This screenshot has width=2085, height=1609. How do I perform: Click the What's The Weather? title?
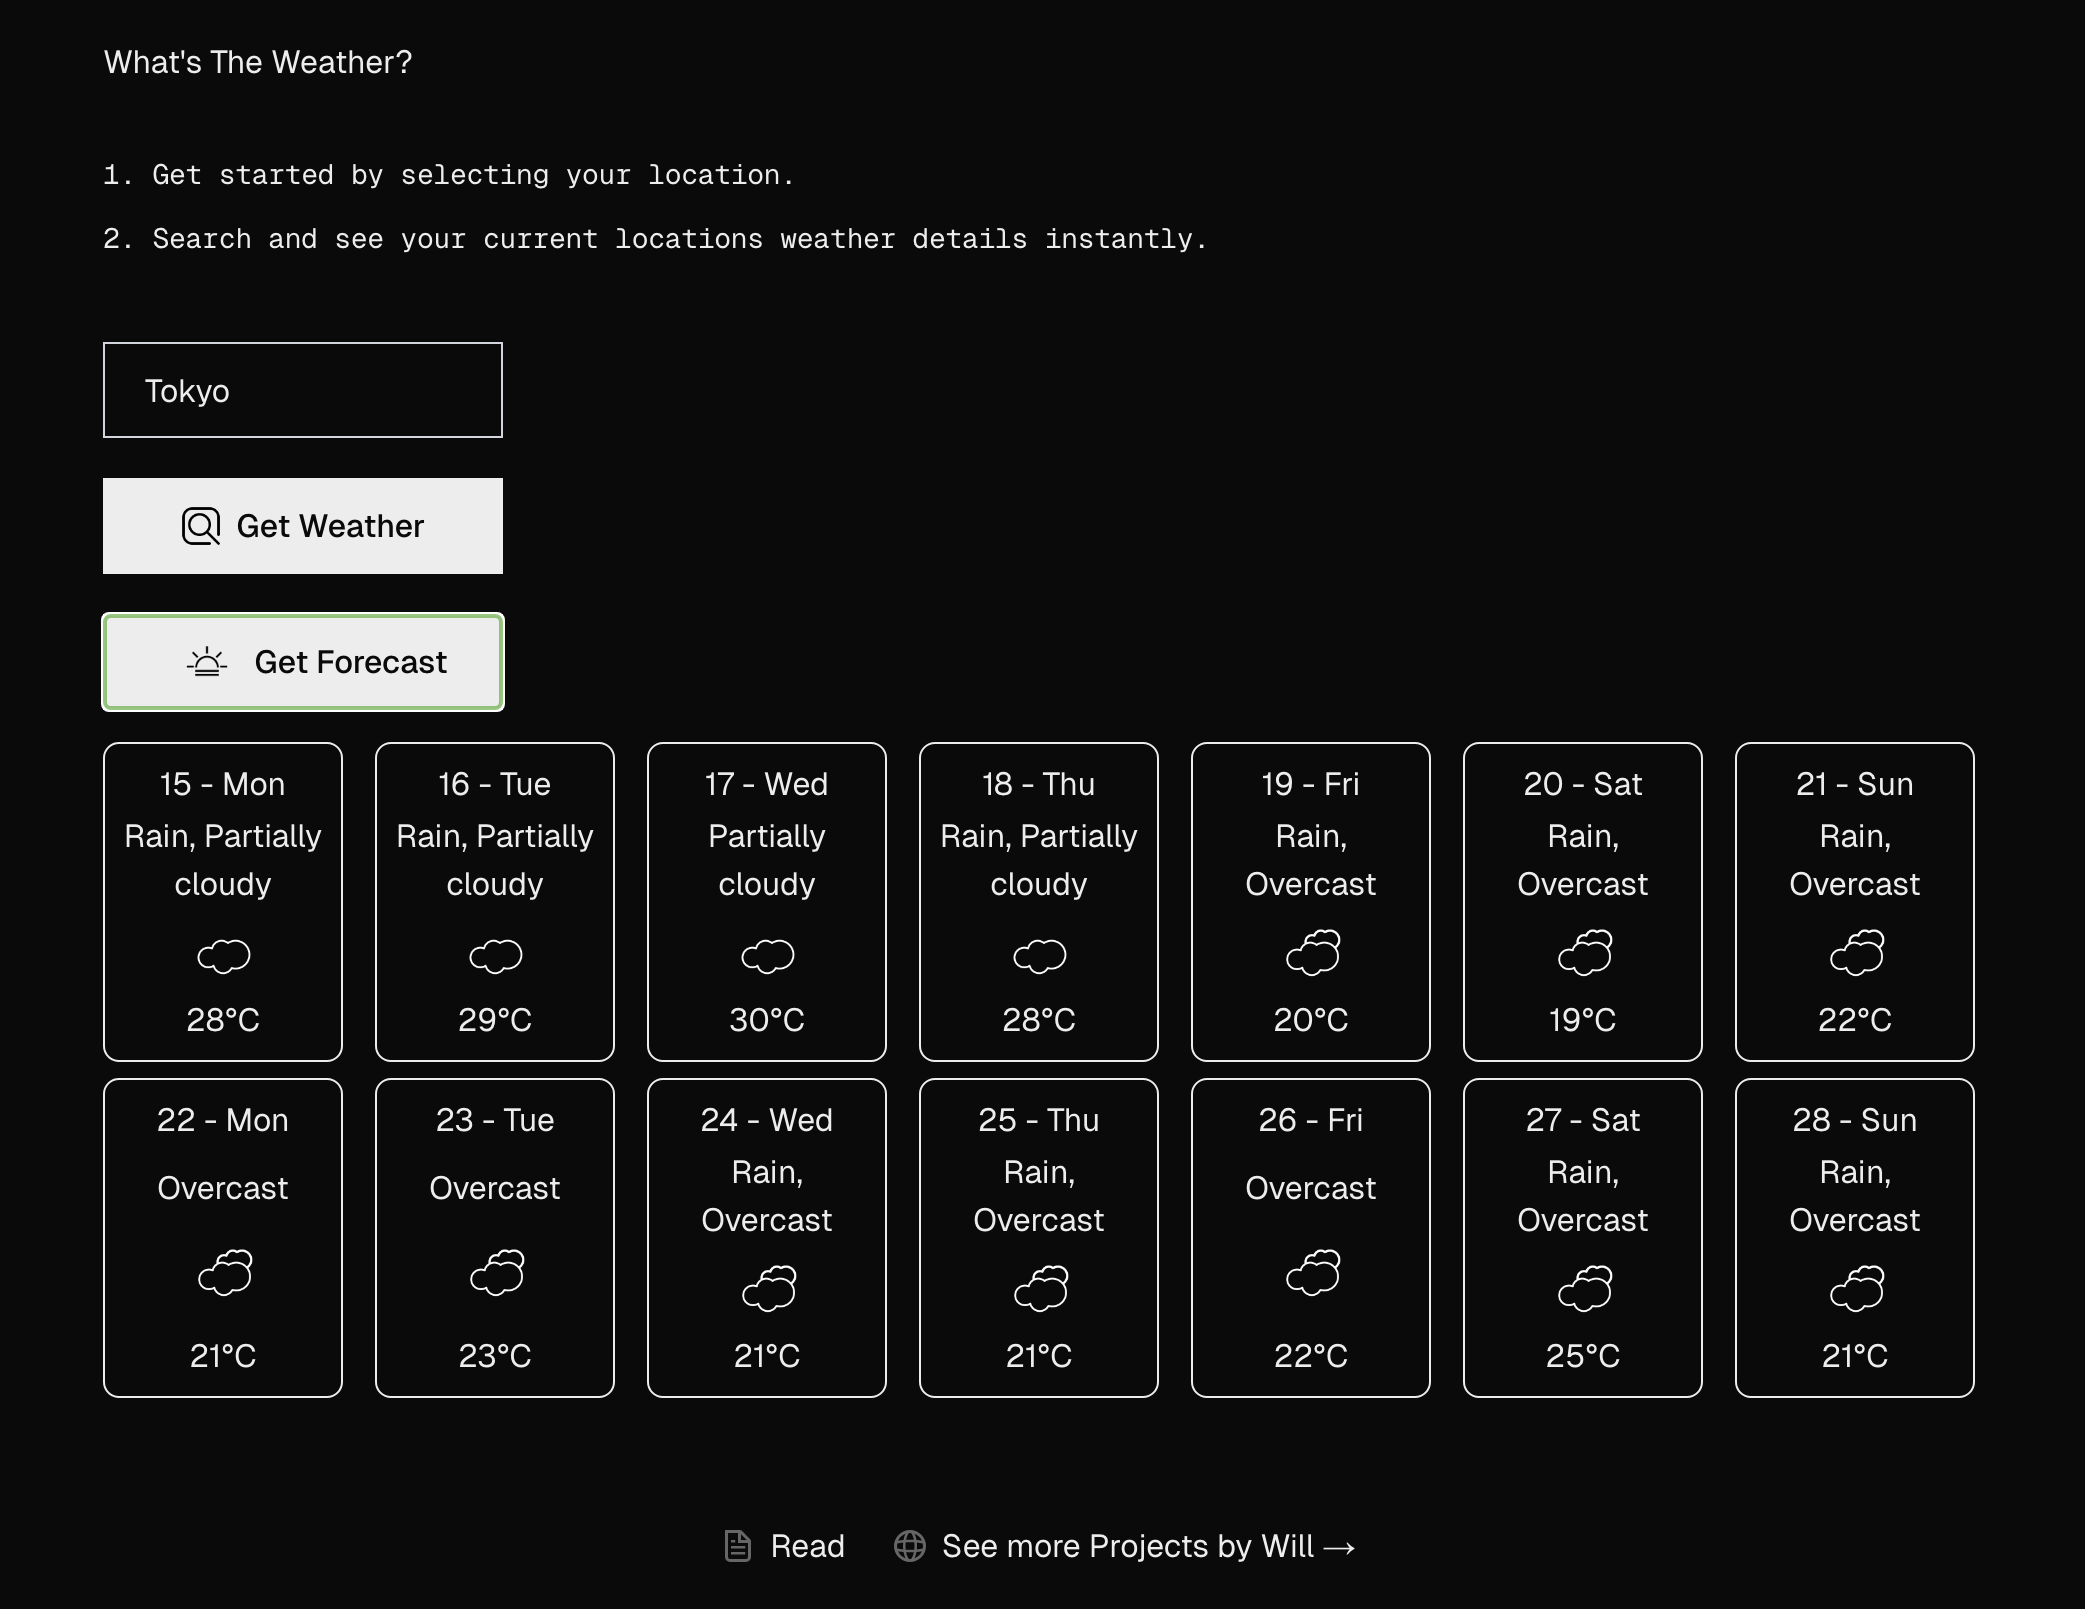(x=258, y=62)
